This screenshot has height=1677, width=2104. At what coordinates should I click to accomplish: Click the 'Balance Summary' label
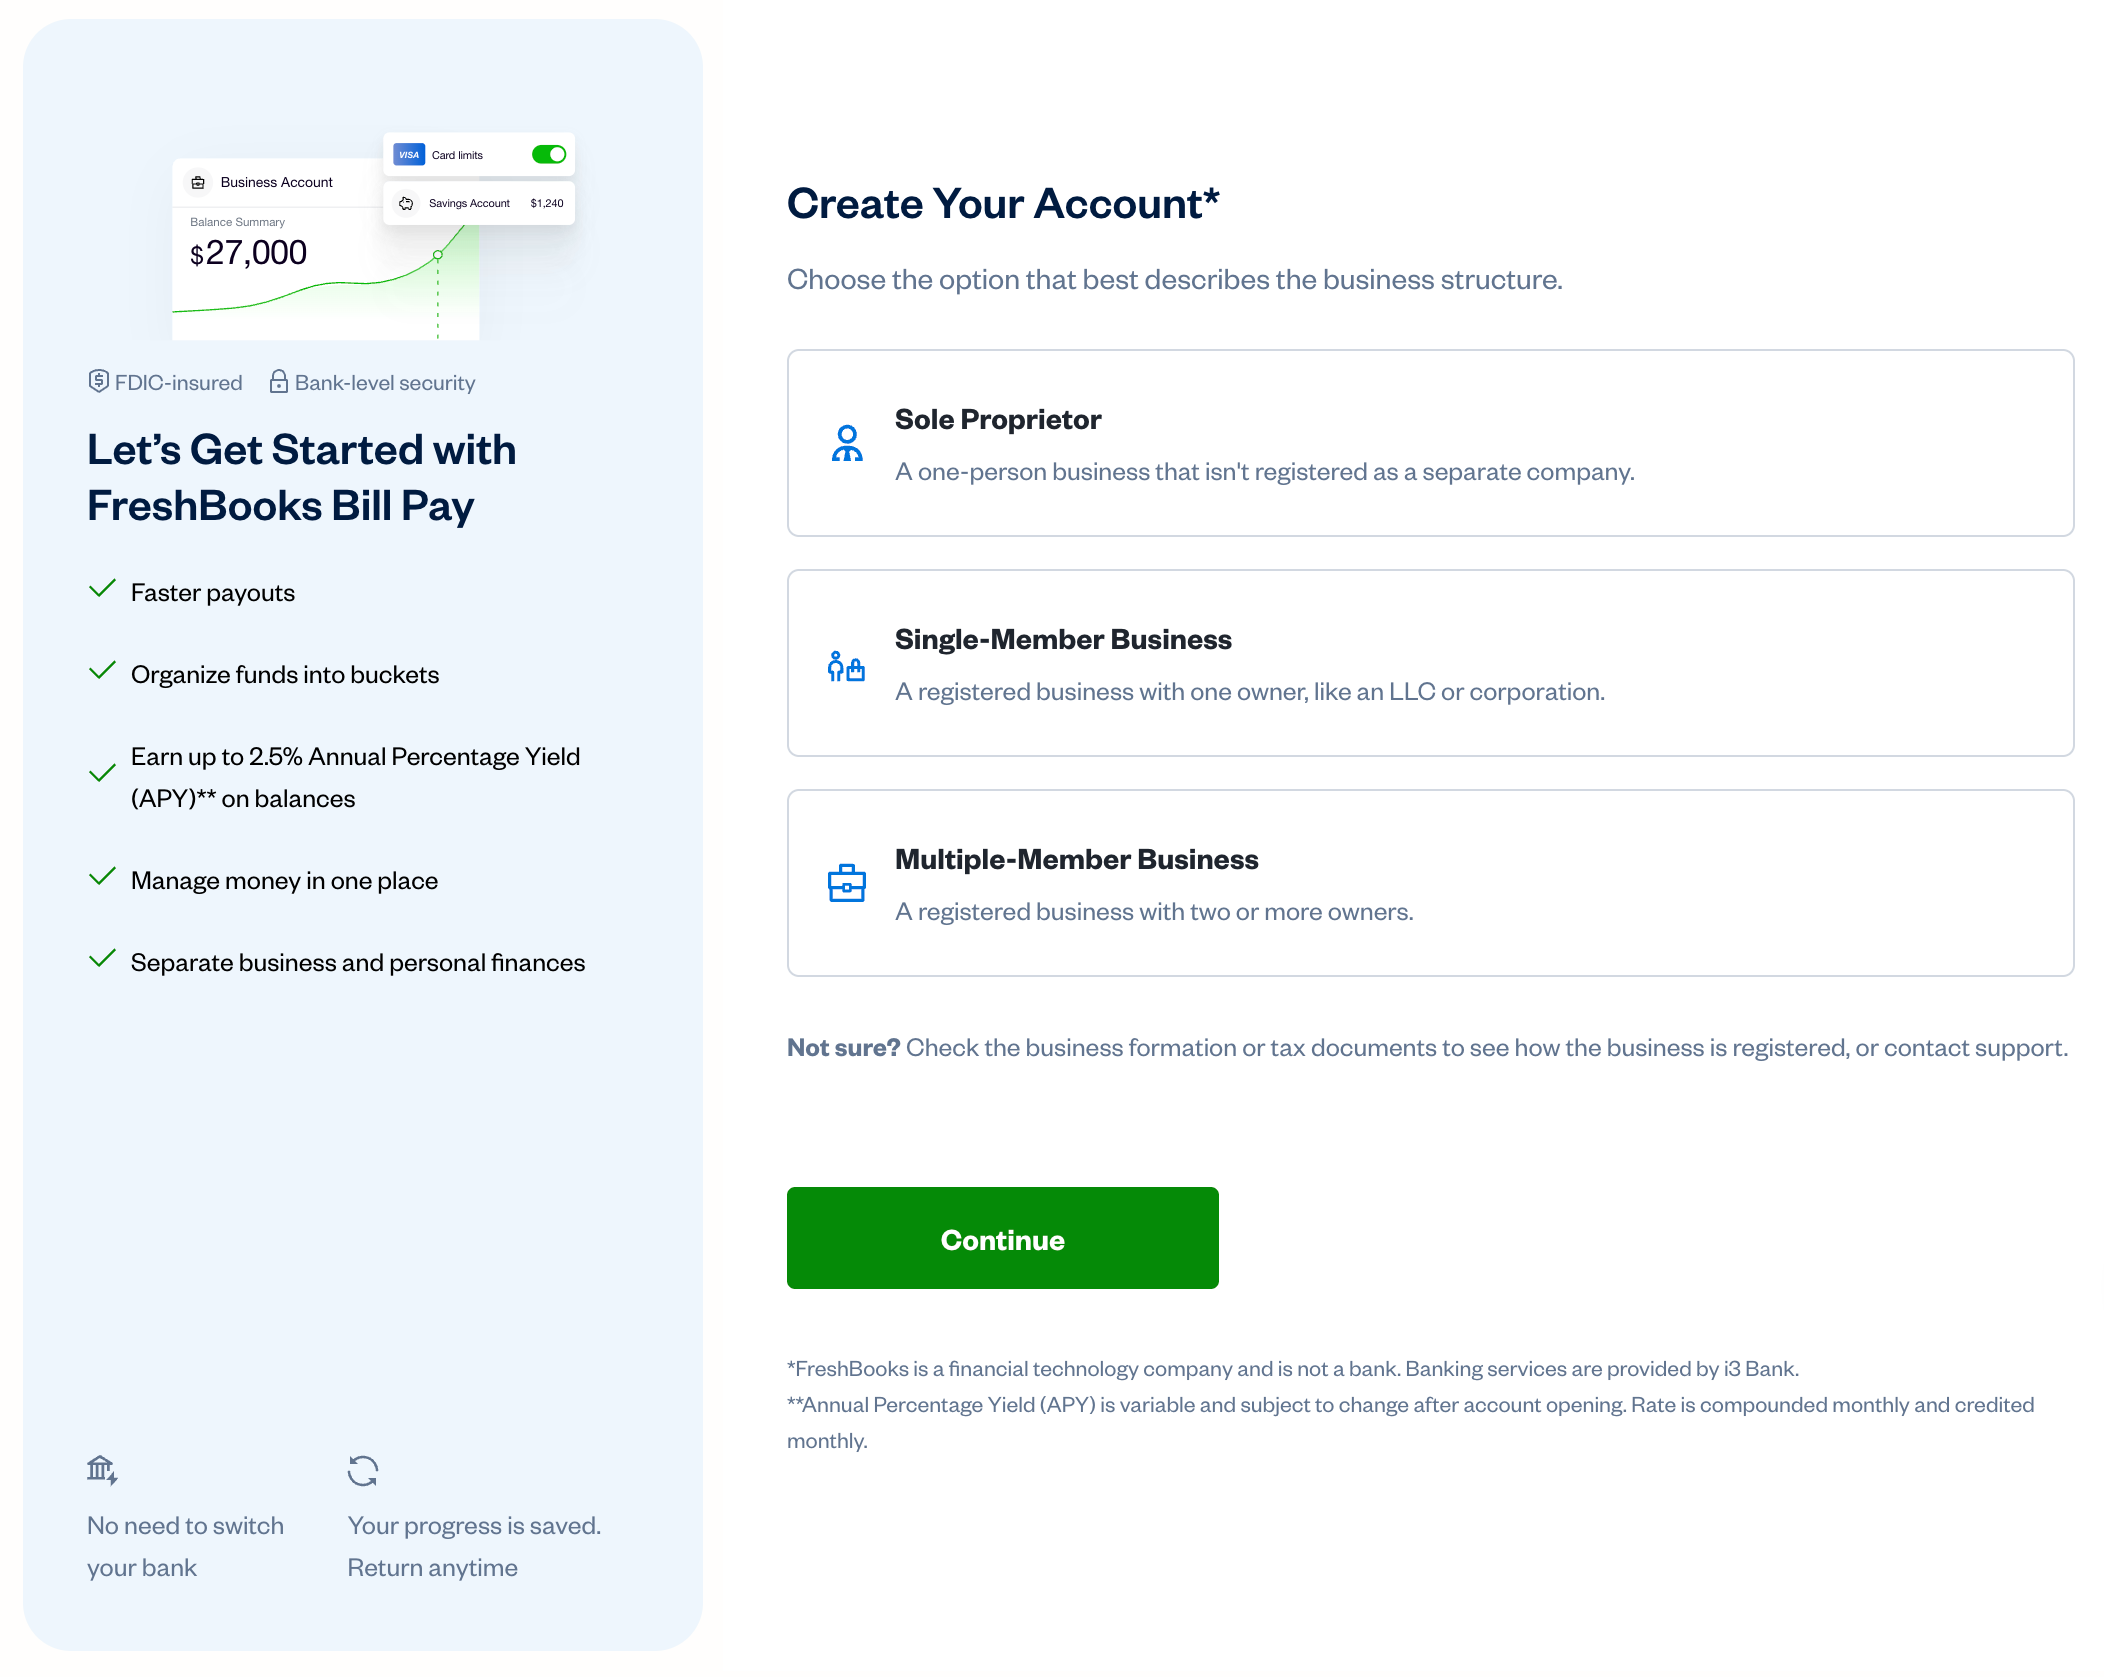pos(237,222)
